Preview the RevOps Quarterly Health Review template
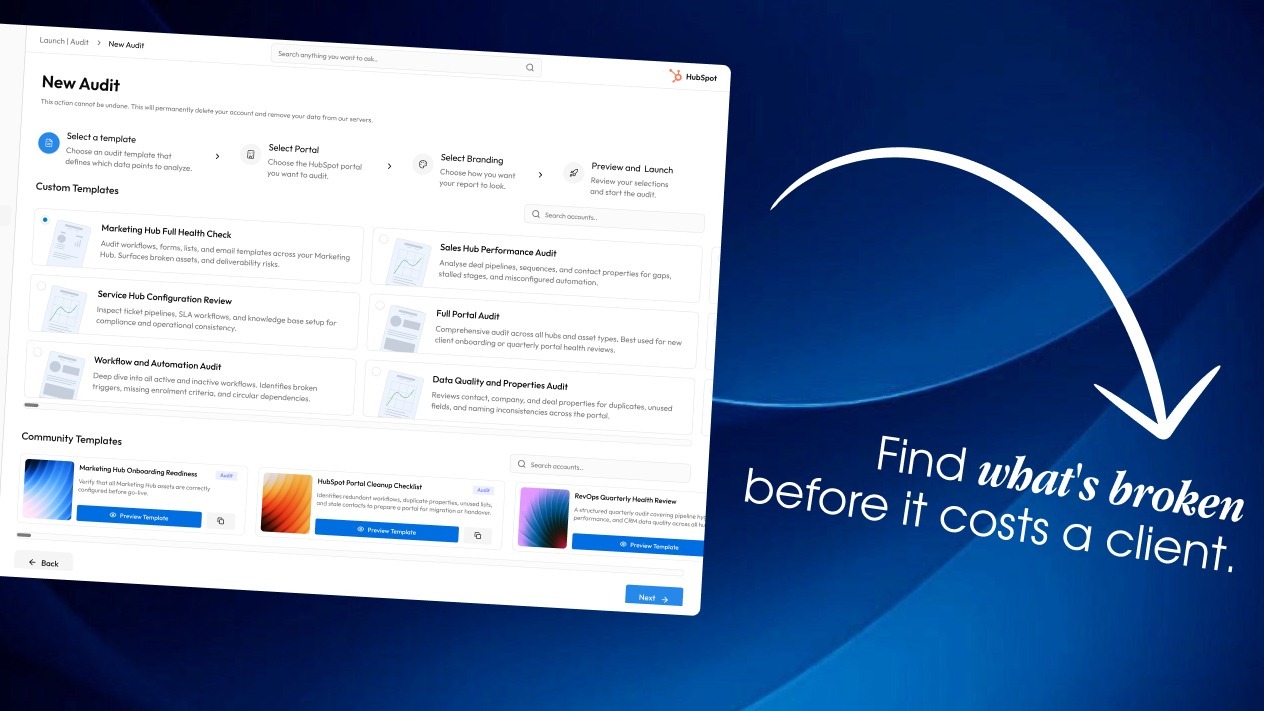Viewport: 1264px width, 711px height. (638, 545)
